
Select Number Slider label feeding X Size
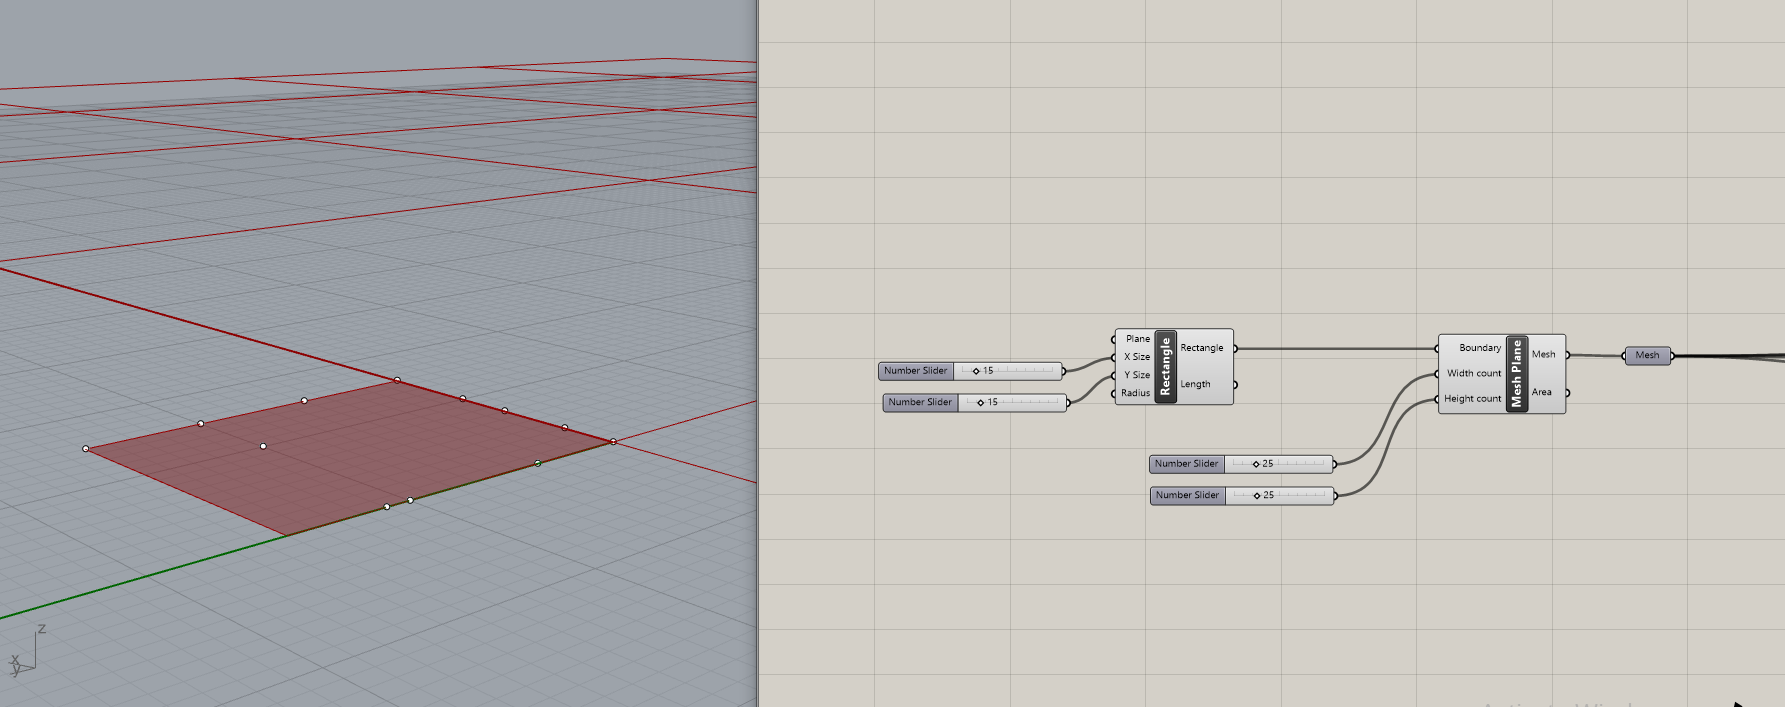(915, 371)
